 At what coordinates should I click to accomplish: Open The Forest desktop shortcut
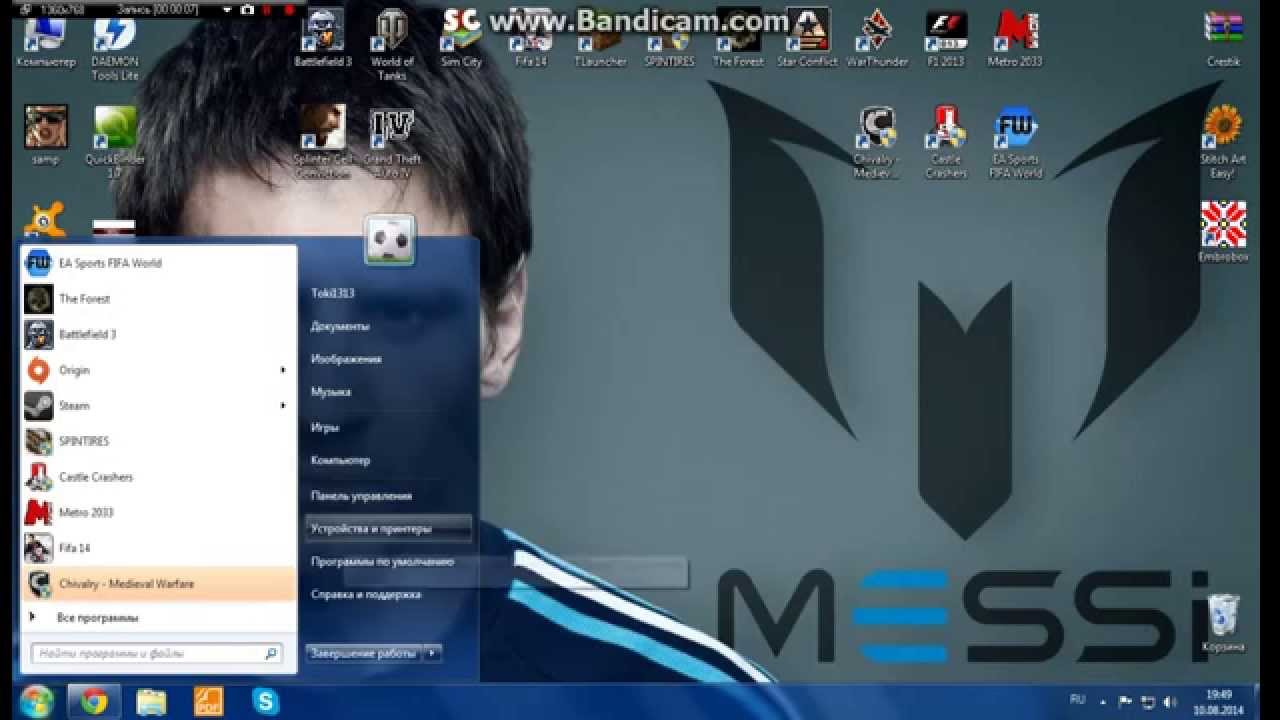[738, 38]
